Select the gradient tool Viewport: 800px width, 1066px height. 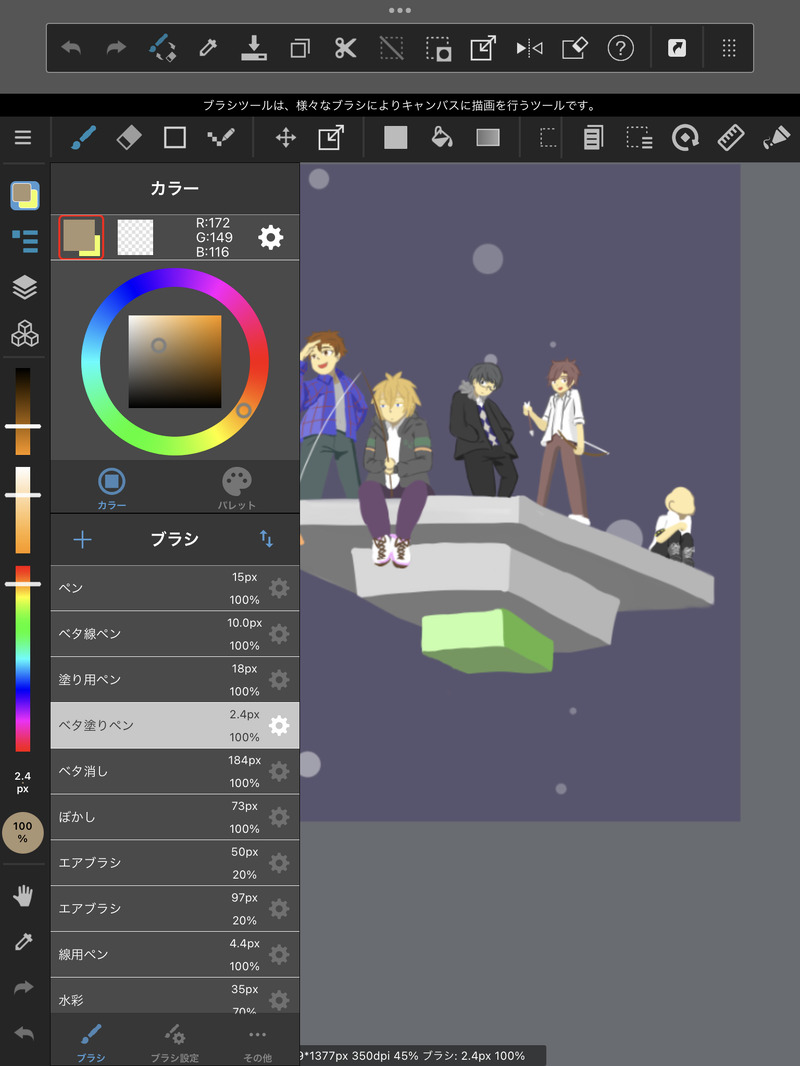click(488, 137)
